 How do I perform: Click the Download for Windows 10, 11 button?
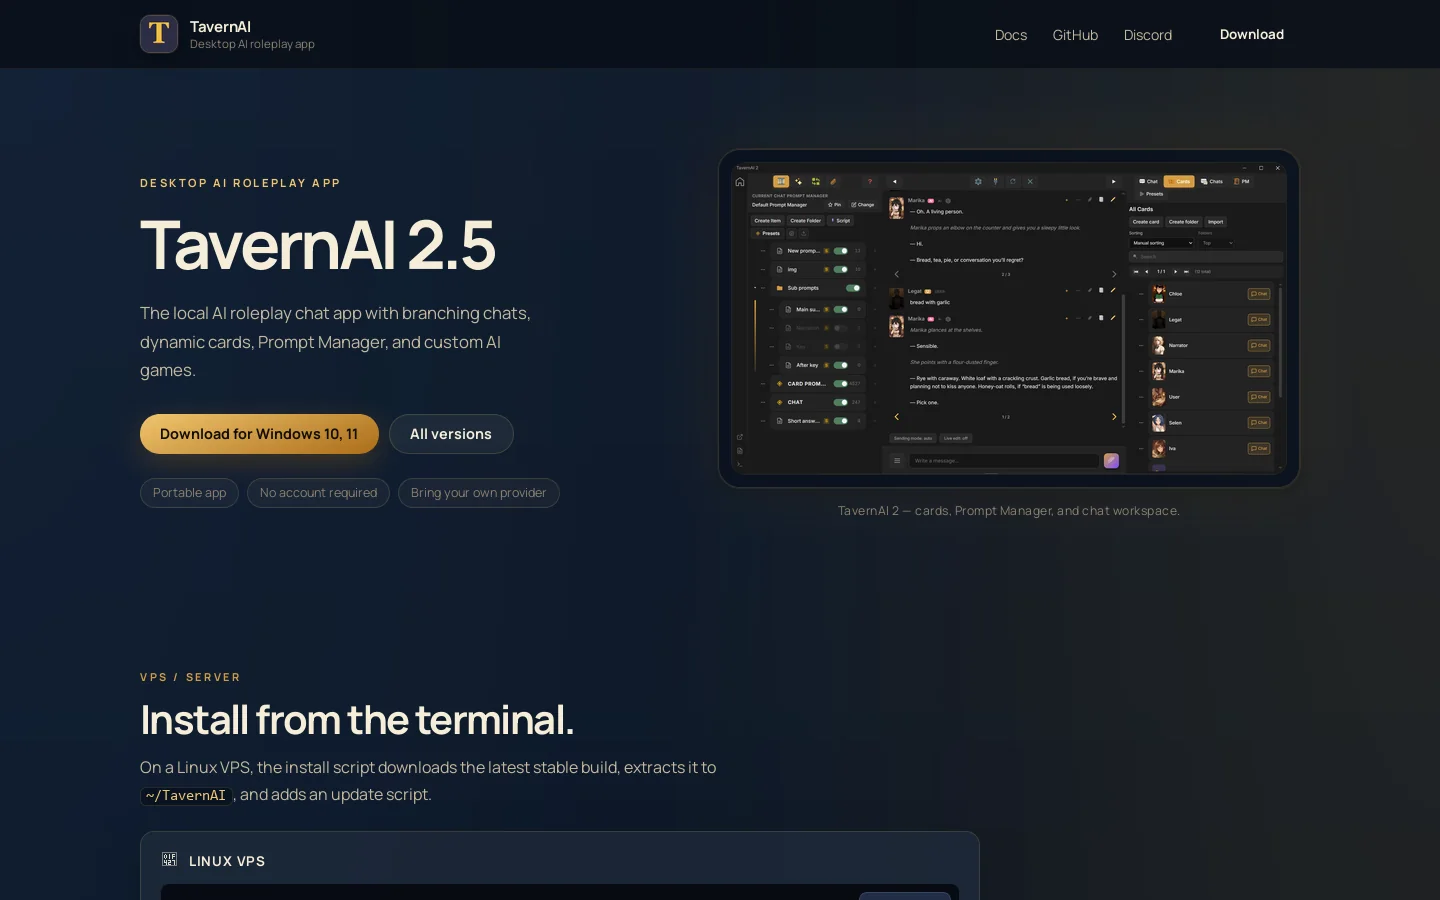259,434
